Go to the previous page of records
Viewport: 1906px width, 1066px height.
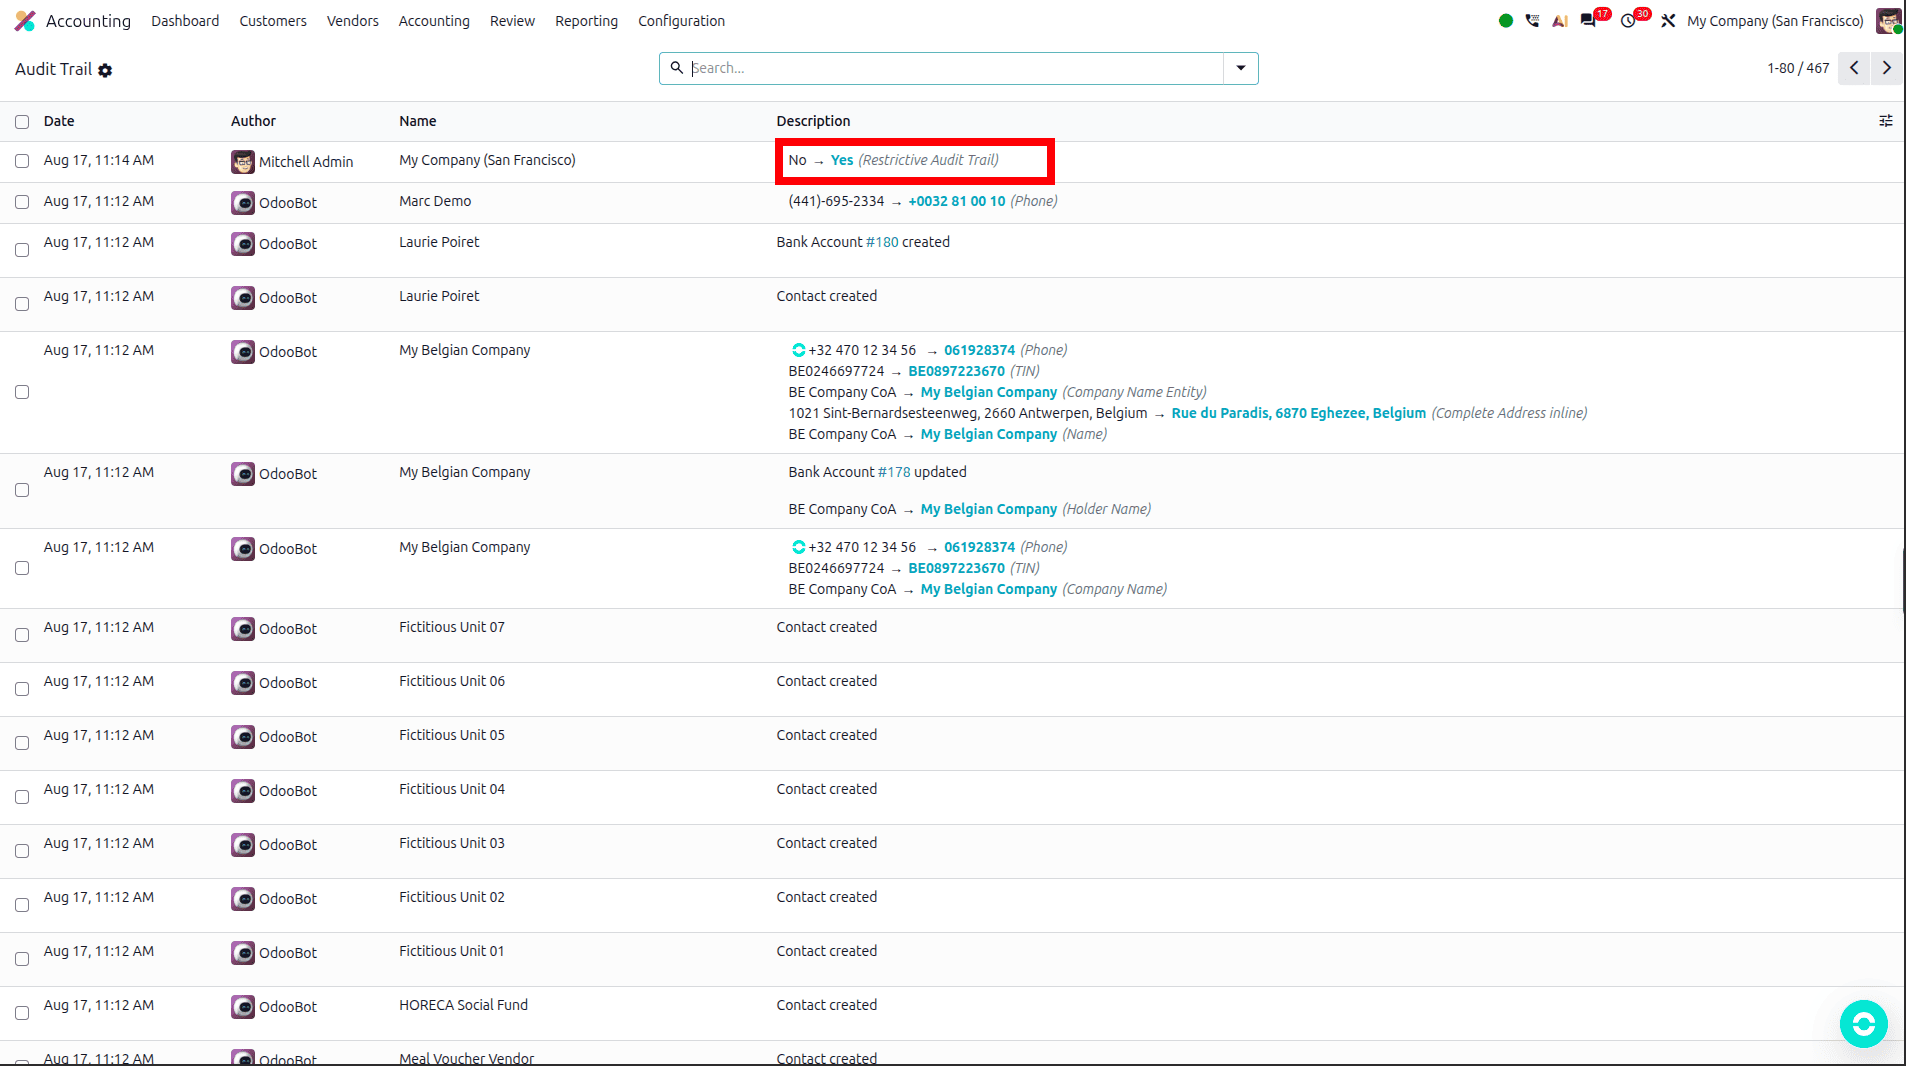click(x=1854, y=68)
